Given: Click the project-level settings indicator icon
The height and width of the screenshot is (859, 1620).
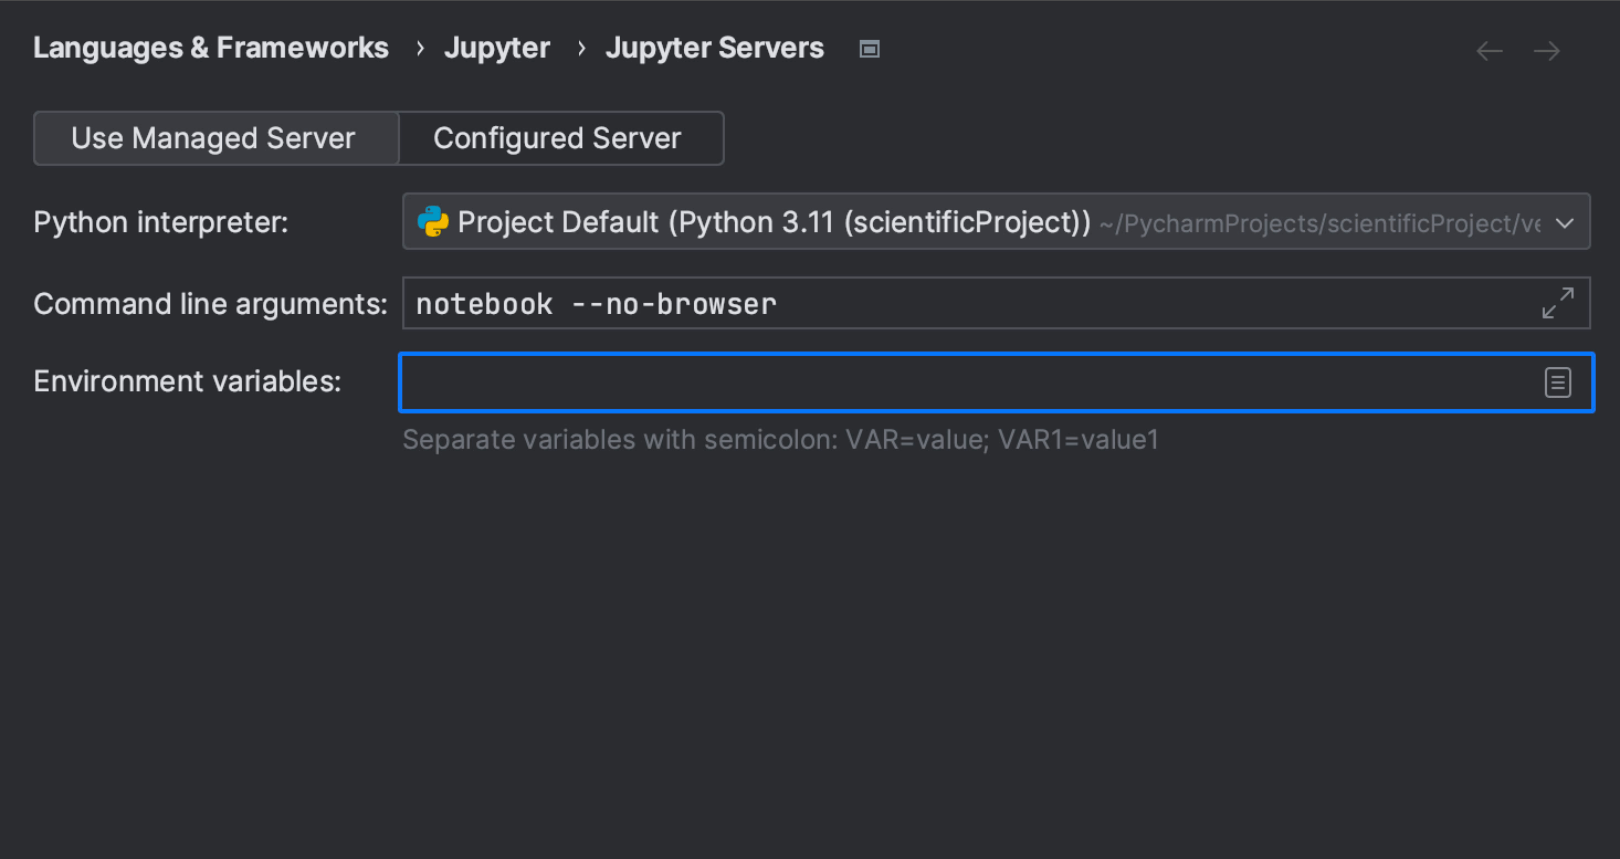Looking at the screenshot, I should pyautogui.click(x=869, y=49).
